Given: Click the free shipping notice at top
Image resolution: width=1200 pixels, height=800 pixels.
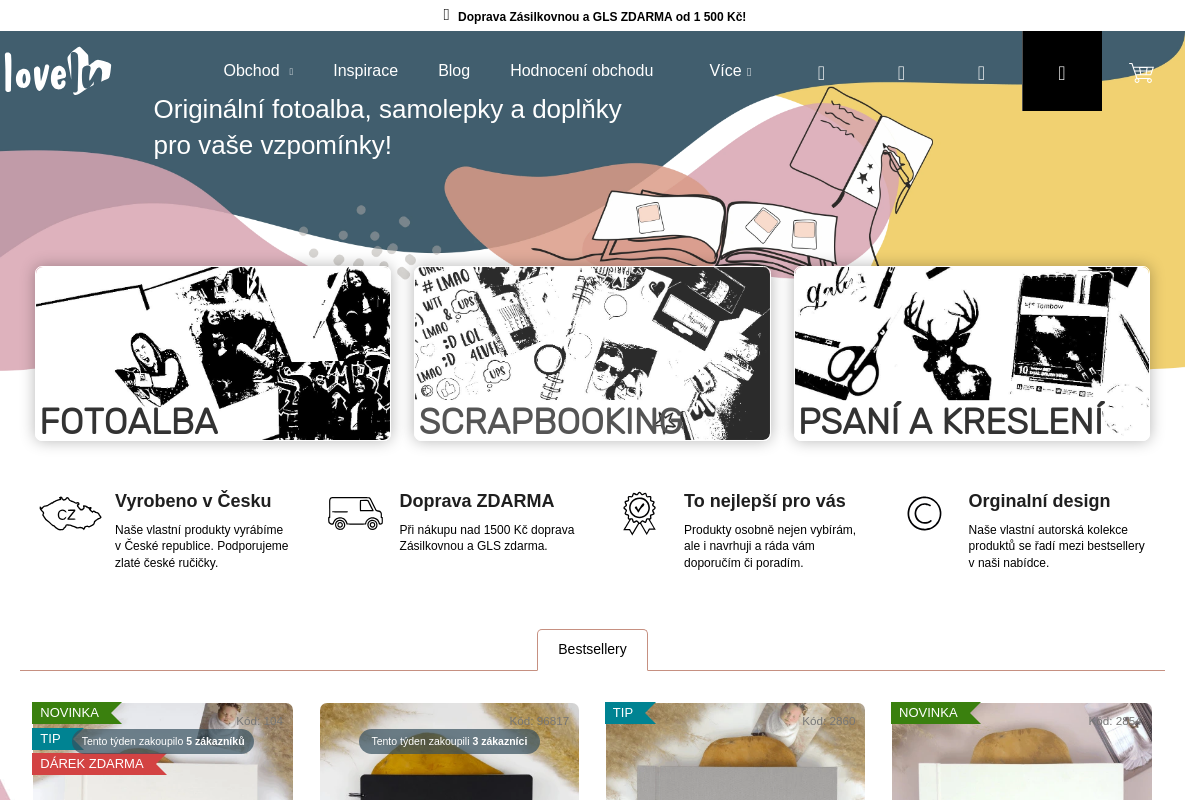Looking at the screenshot, I should [x=601, y=17].
